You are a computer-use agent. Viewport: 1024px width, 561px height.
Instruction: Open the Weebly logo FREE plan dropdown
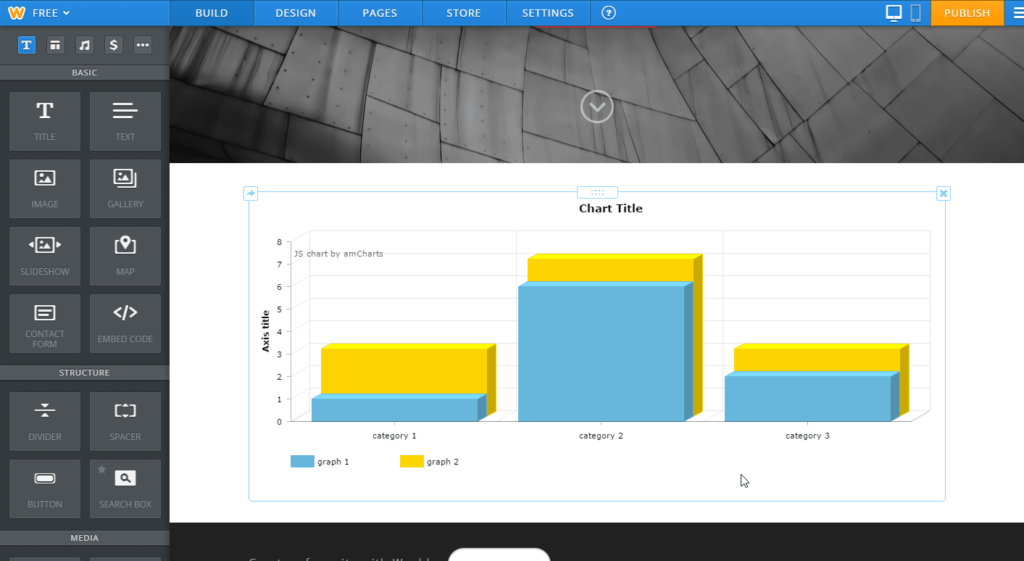click(39, 12)
